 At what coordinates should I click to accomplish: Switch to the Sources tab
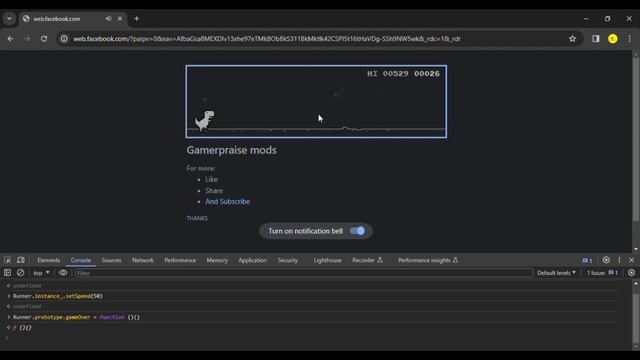111,260
